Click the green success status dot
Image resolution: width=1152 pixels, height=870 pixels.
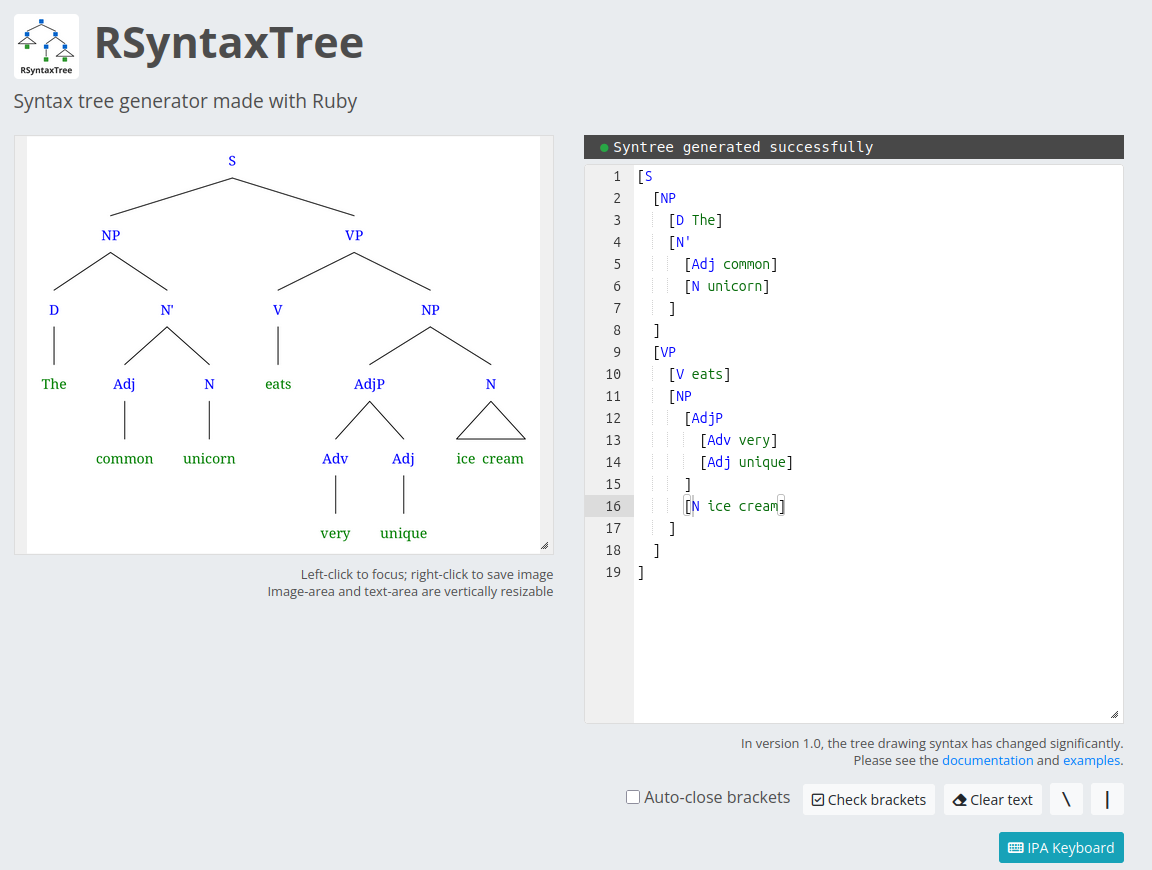(604, 148)
